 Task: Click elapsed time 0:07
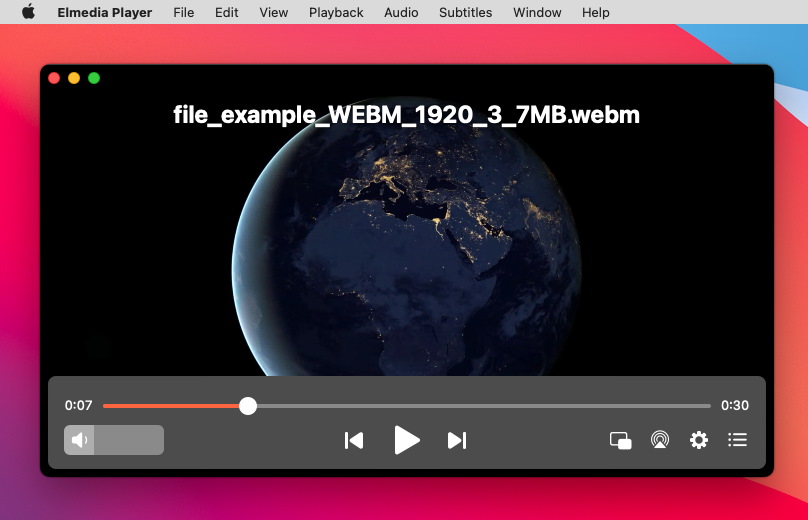click(x=78, y=406)
